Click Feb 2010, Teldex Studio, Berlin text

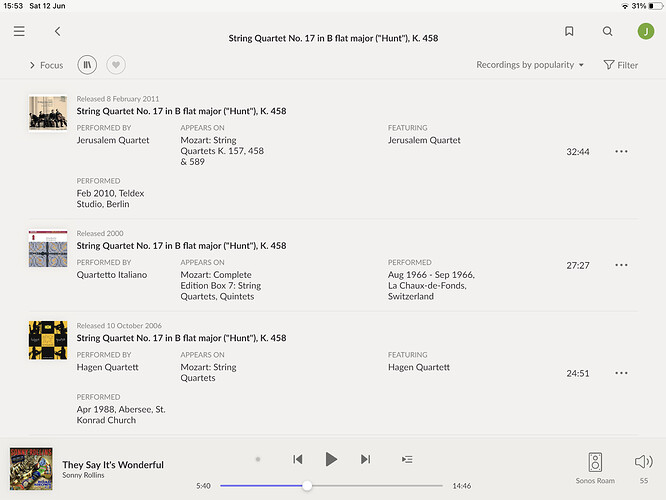coord(110,199)
